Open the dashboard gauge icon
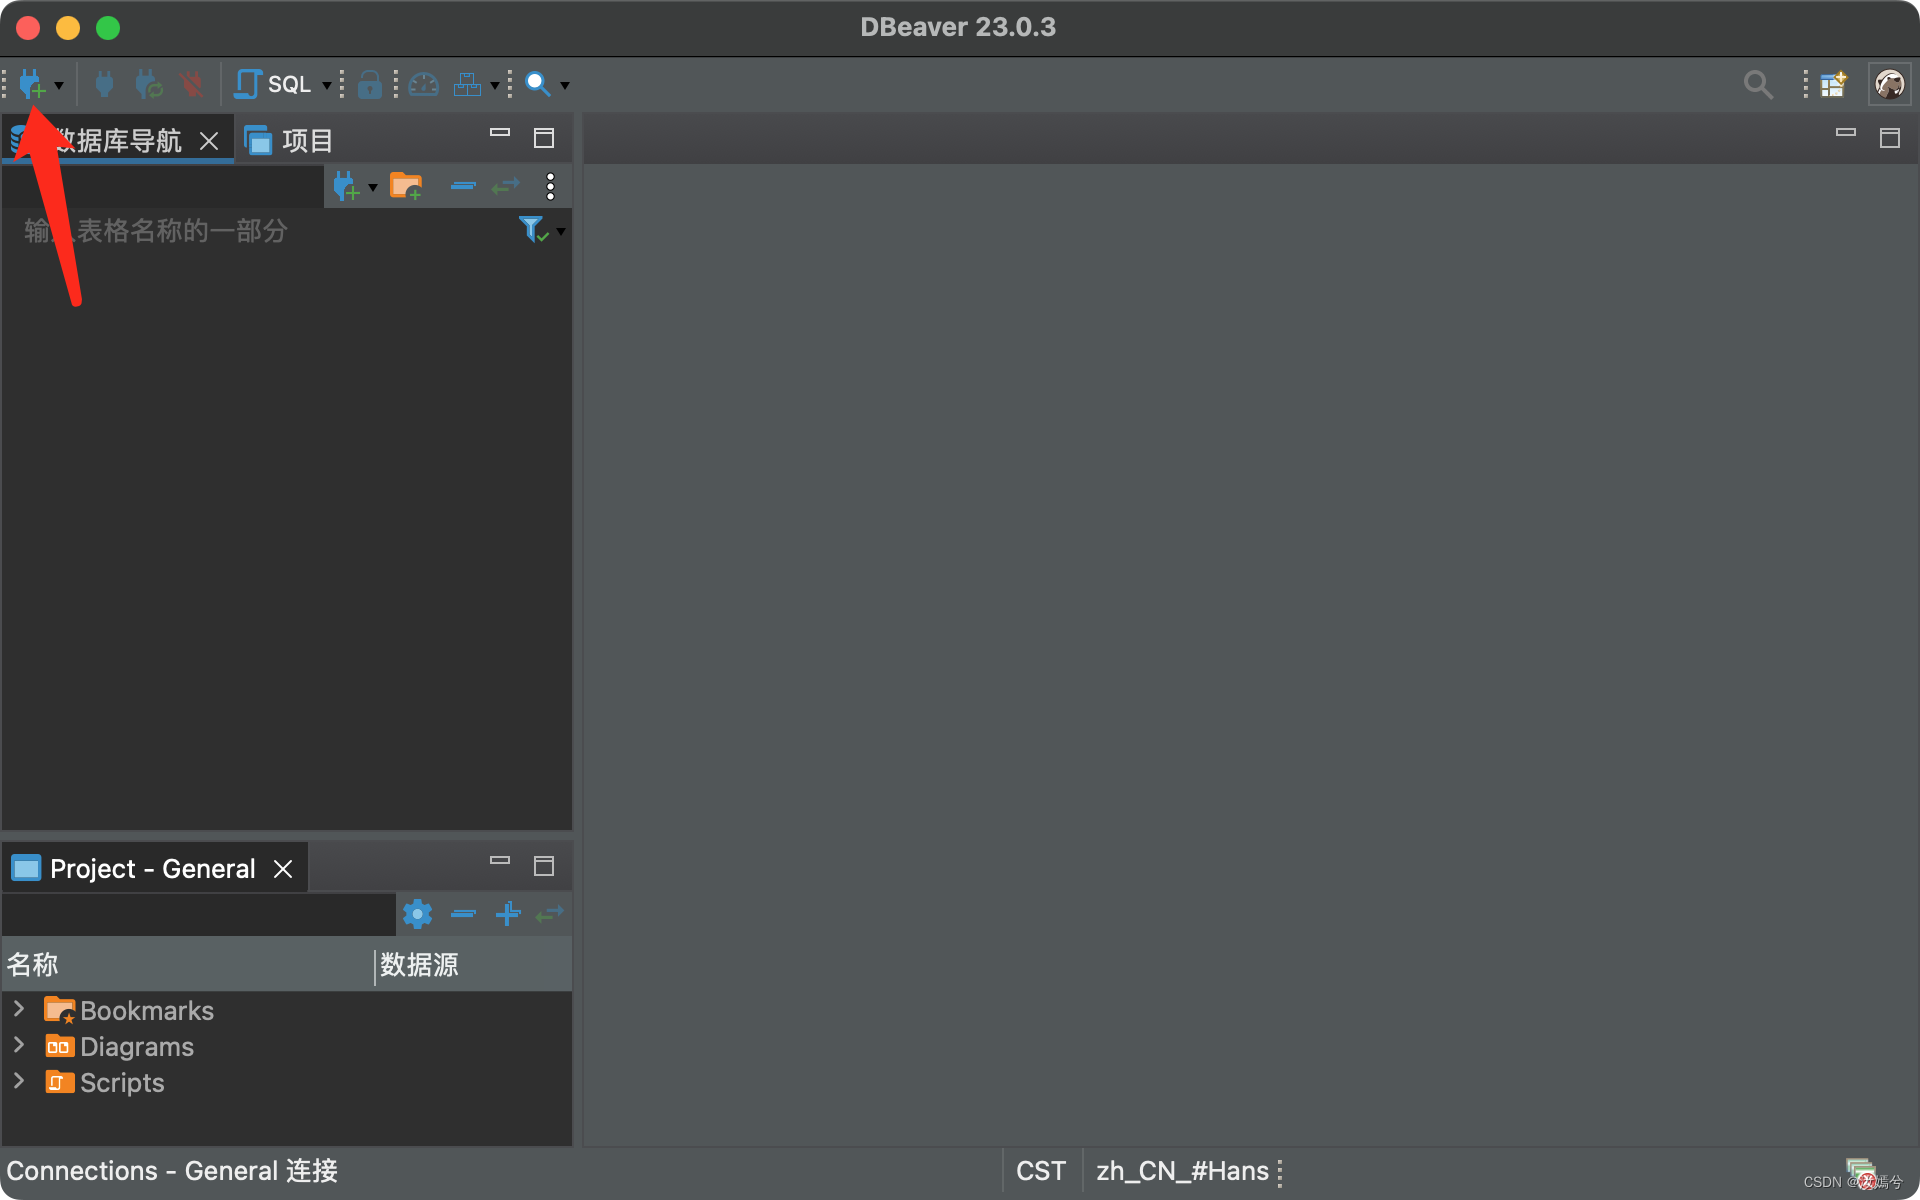 pyautogui.click(x=424, y=84)
